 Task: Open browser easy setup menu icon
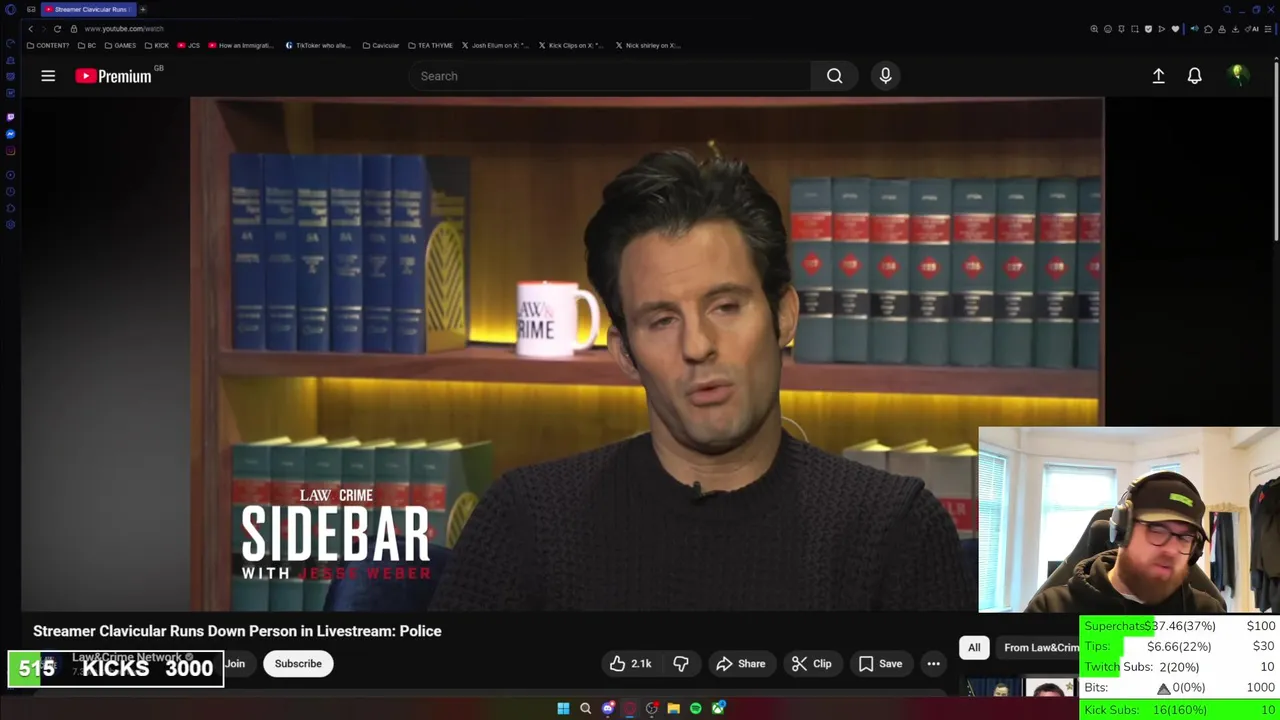point(1267,29)
